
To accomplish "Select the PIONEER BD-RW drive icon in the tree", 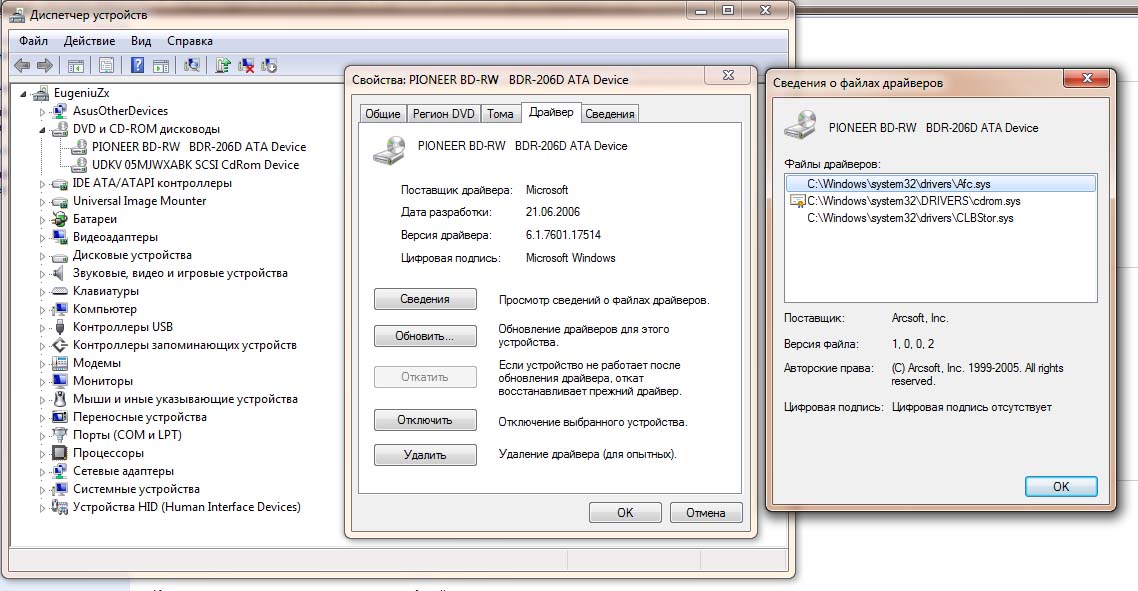I will pyautogui.click(x=78, y=147).
